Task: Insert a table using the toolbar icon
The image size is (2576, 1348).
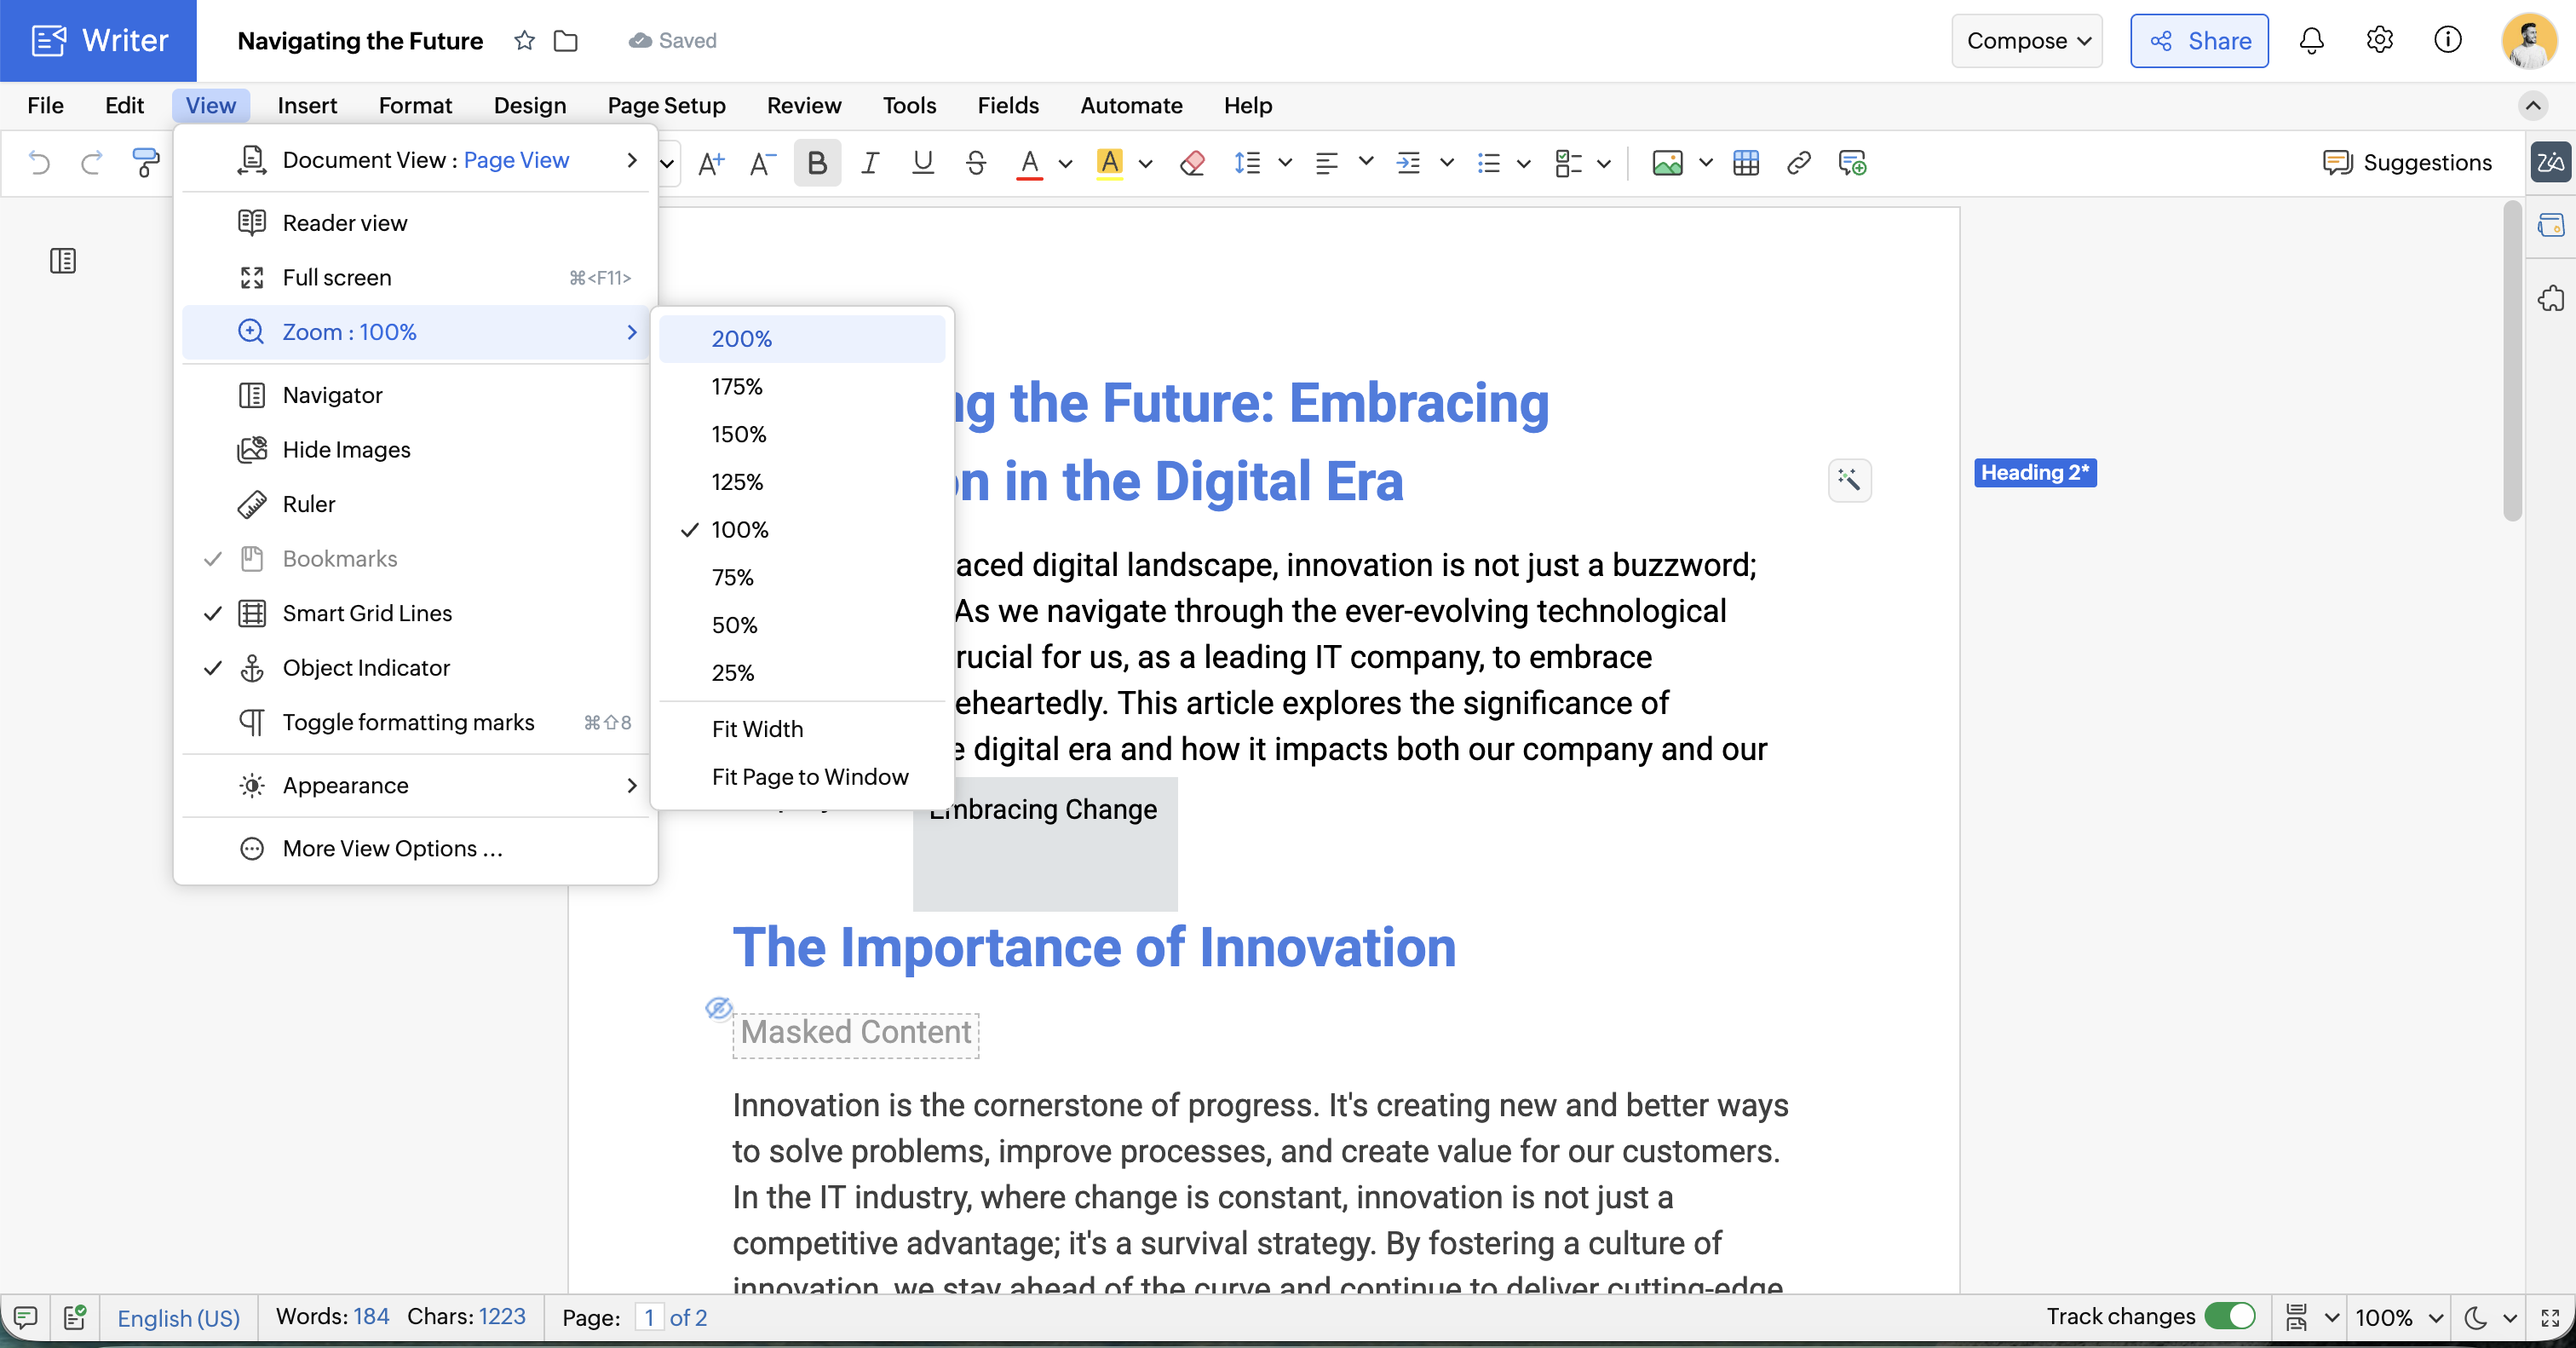Action: 1746,163
